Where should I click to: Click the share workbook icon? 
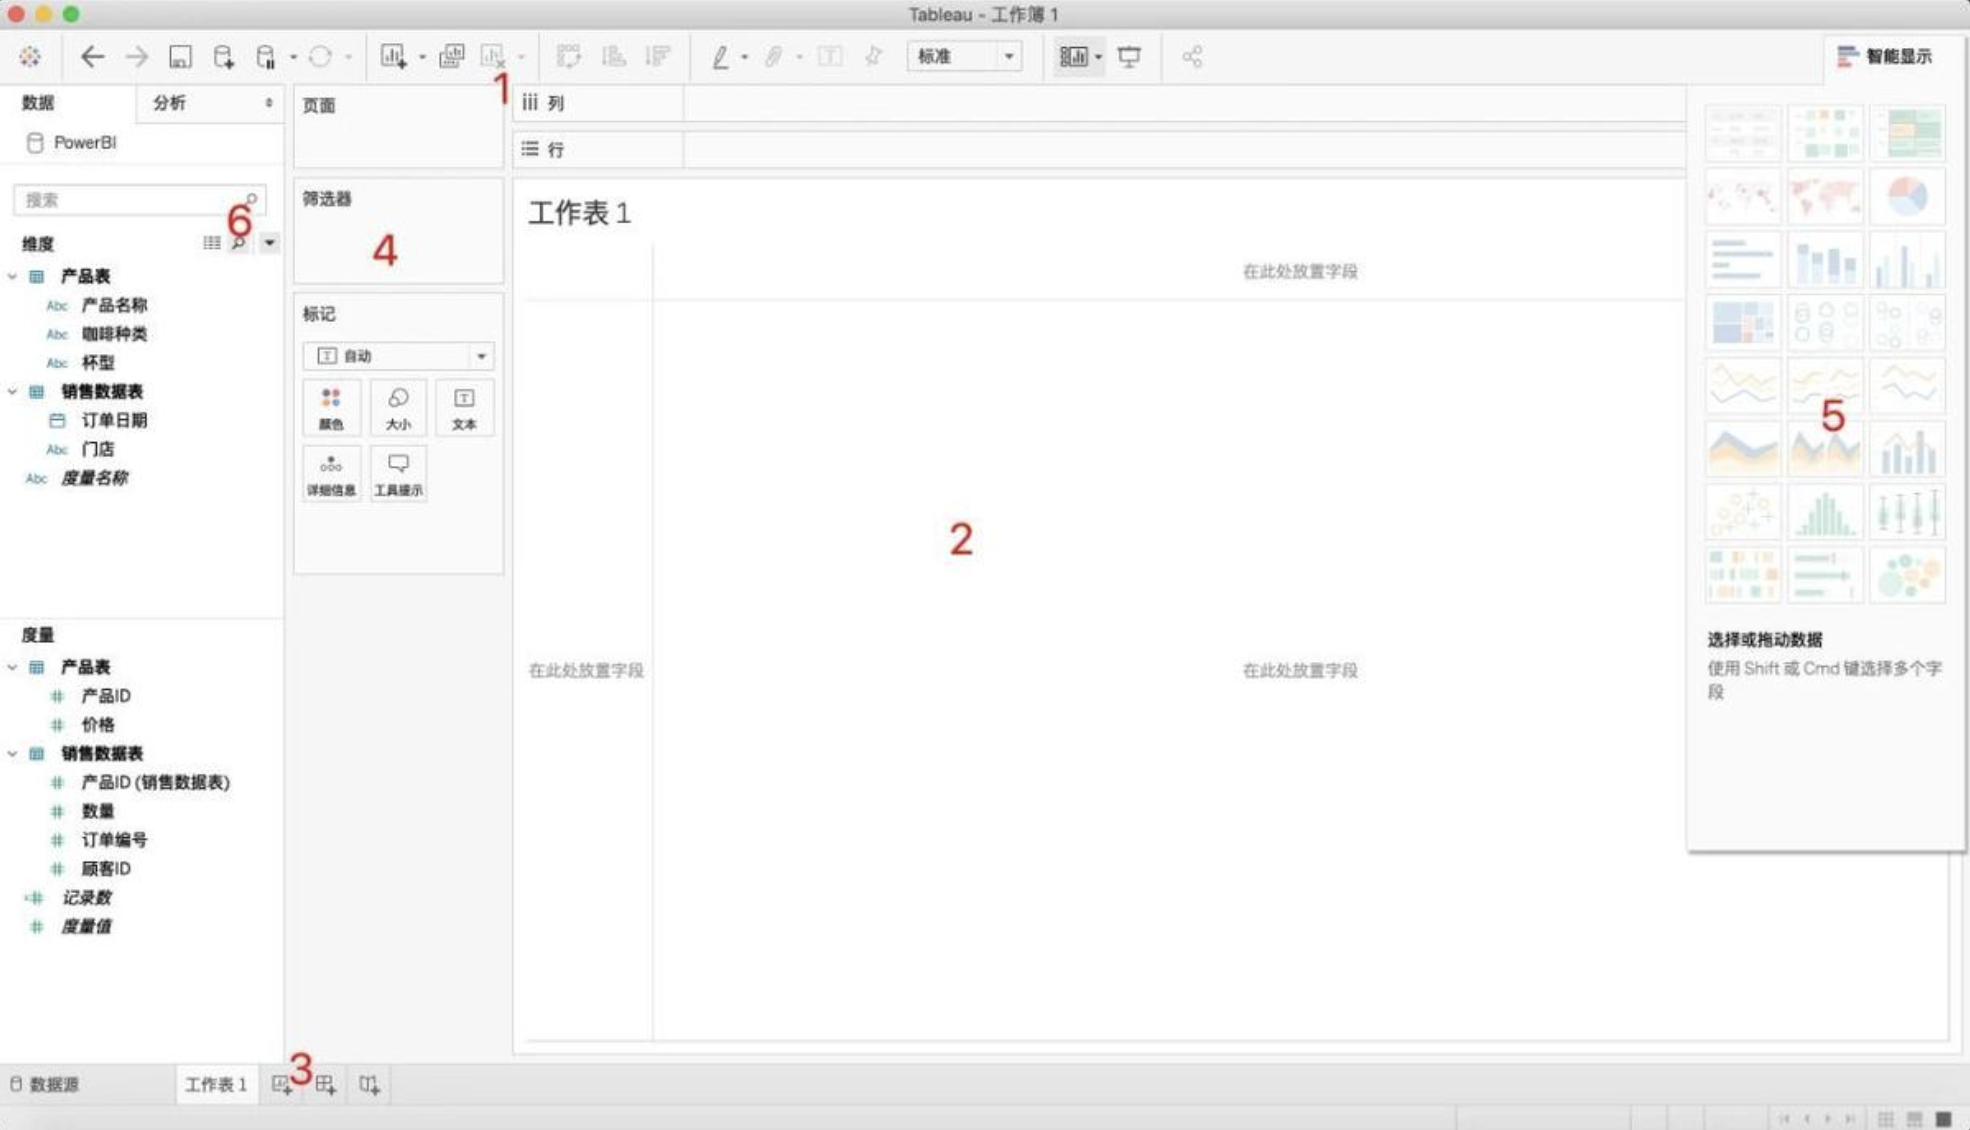click(x=1192, y=57)
